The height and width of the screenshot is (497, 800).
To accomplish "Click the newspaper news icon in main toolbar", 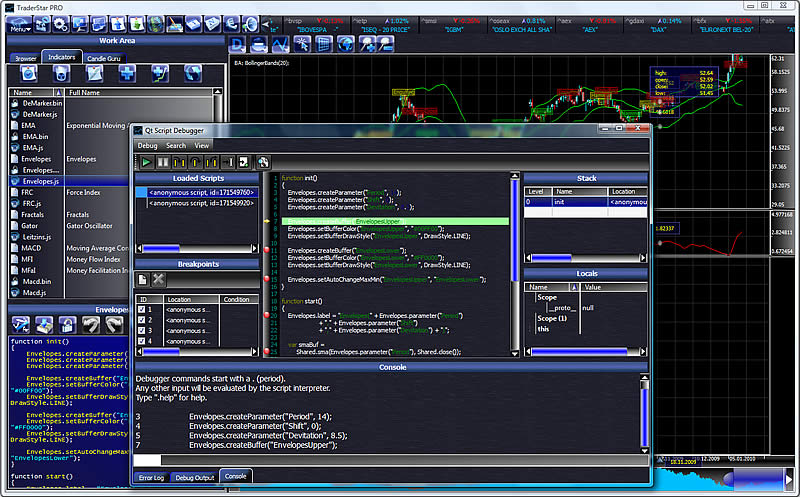I will 212,24.
